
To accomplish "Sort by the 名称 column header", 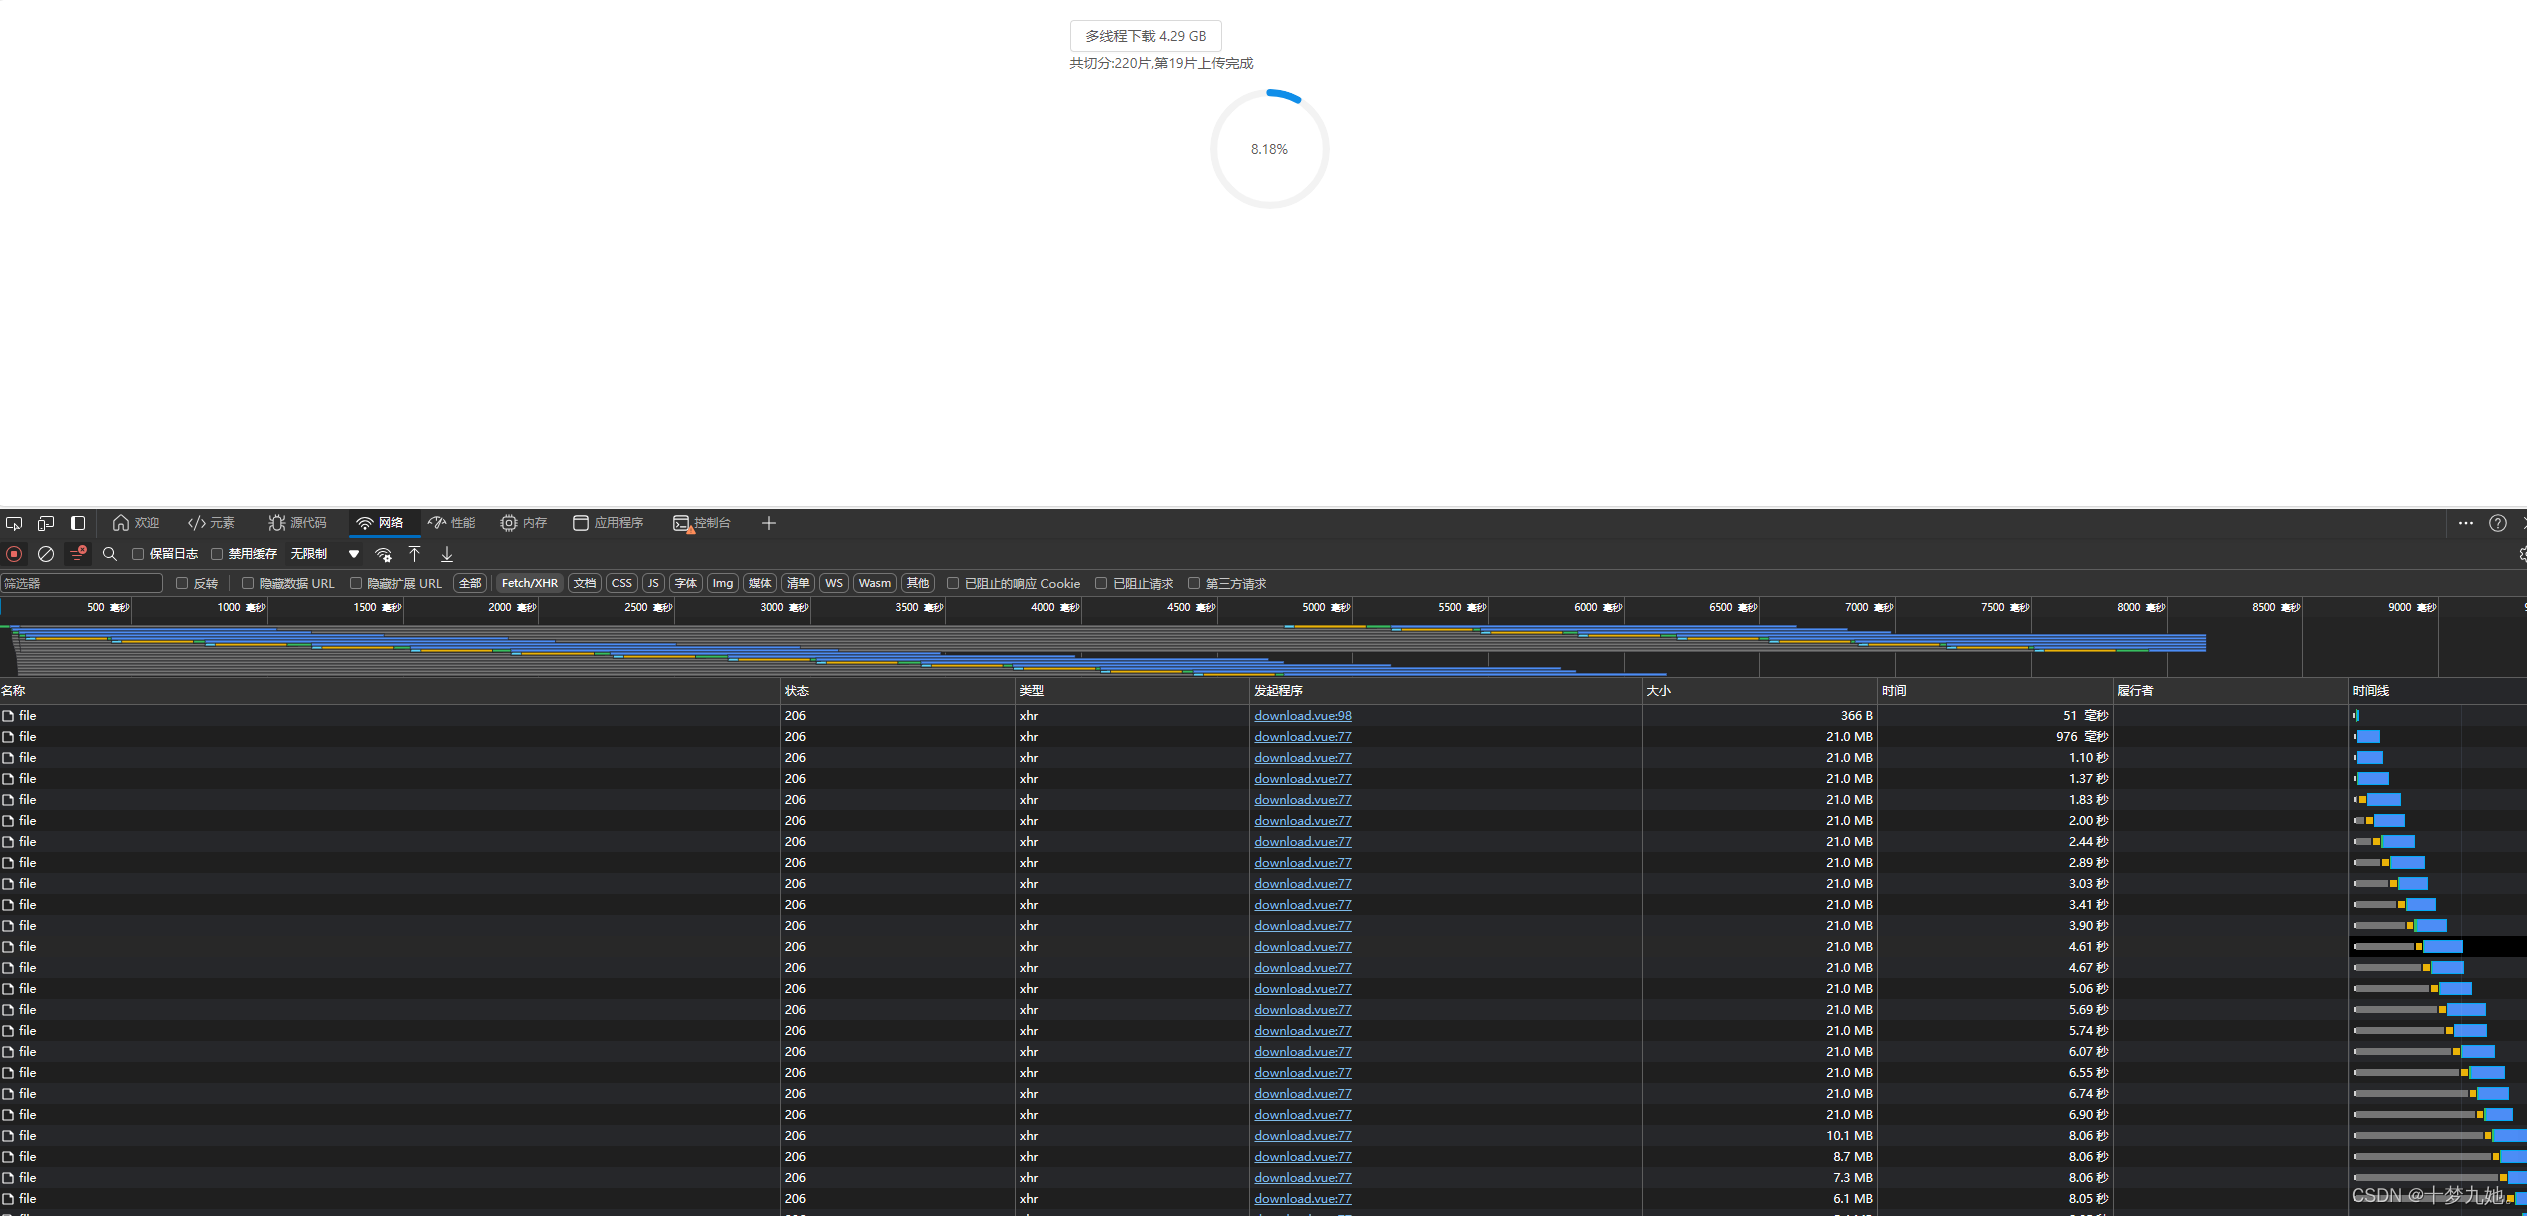I will coord(390,691).
